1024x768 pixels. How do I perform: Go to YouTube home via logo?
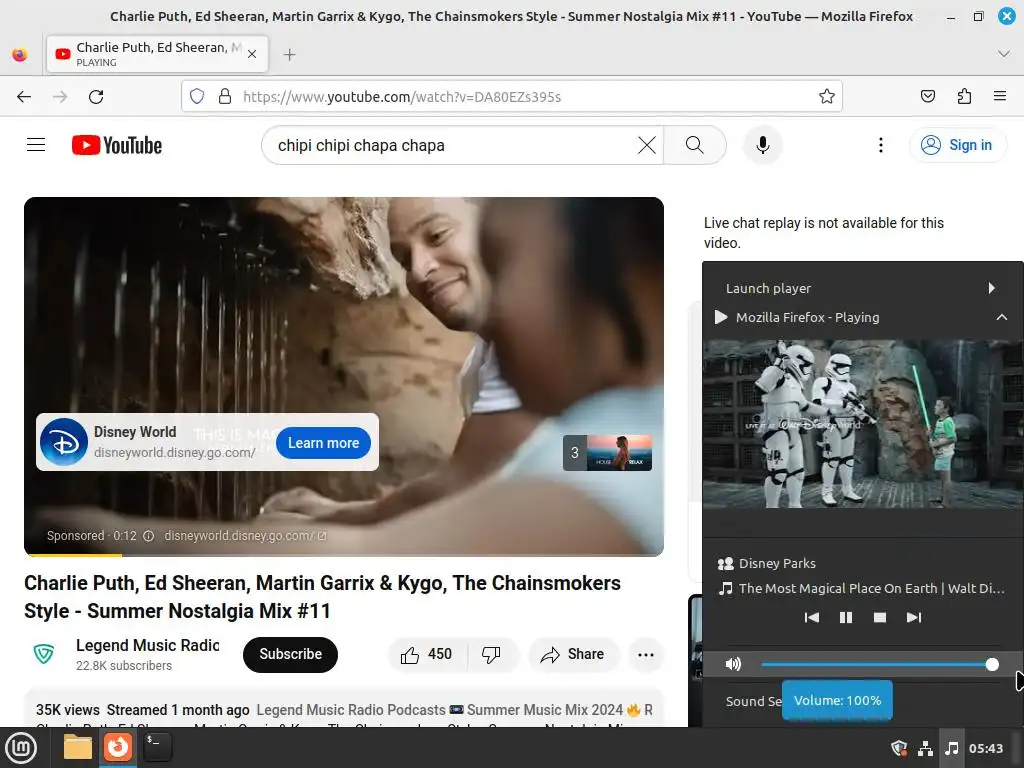coord(117,145)
